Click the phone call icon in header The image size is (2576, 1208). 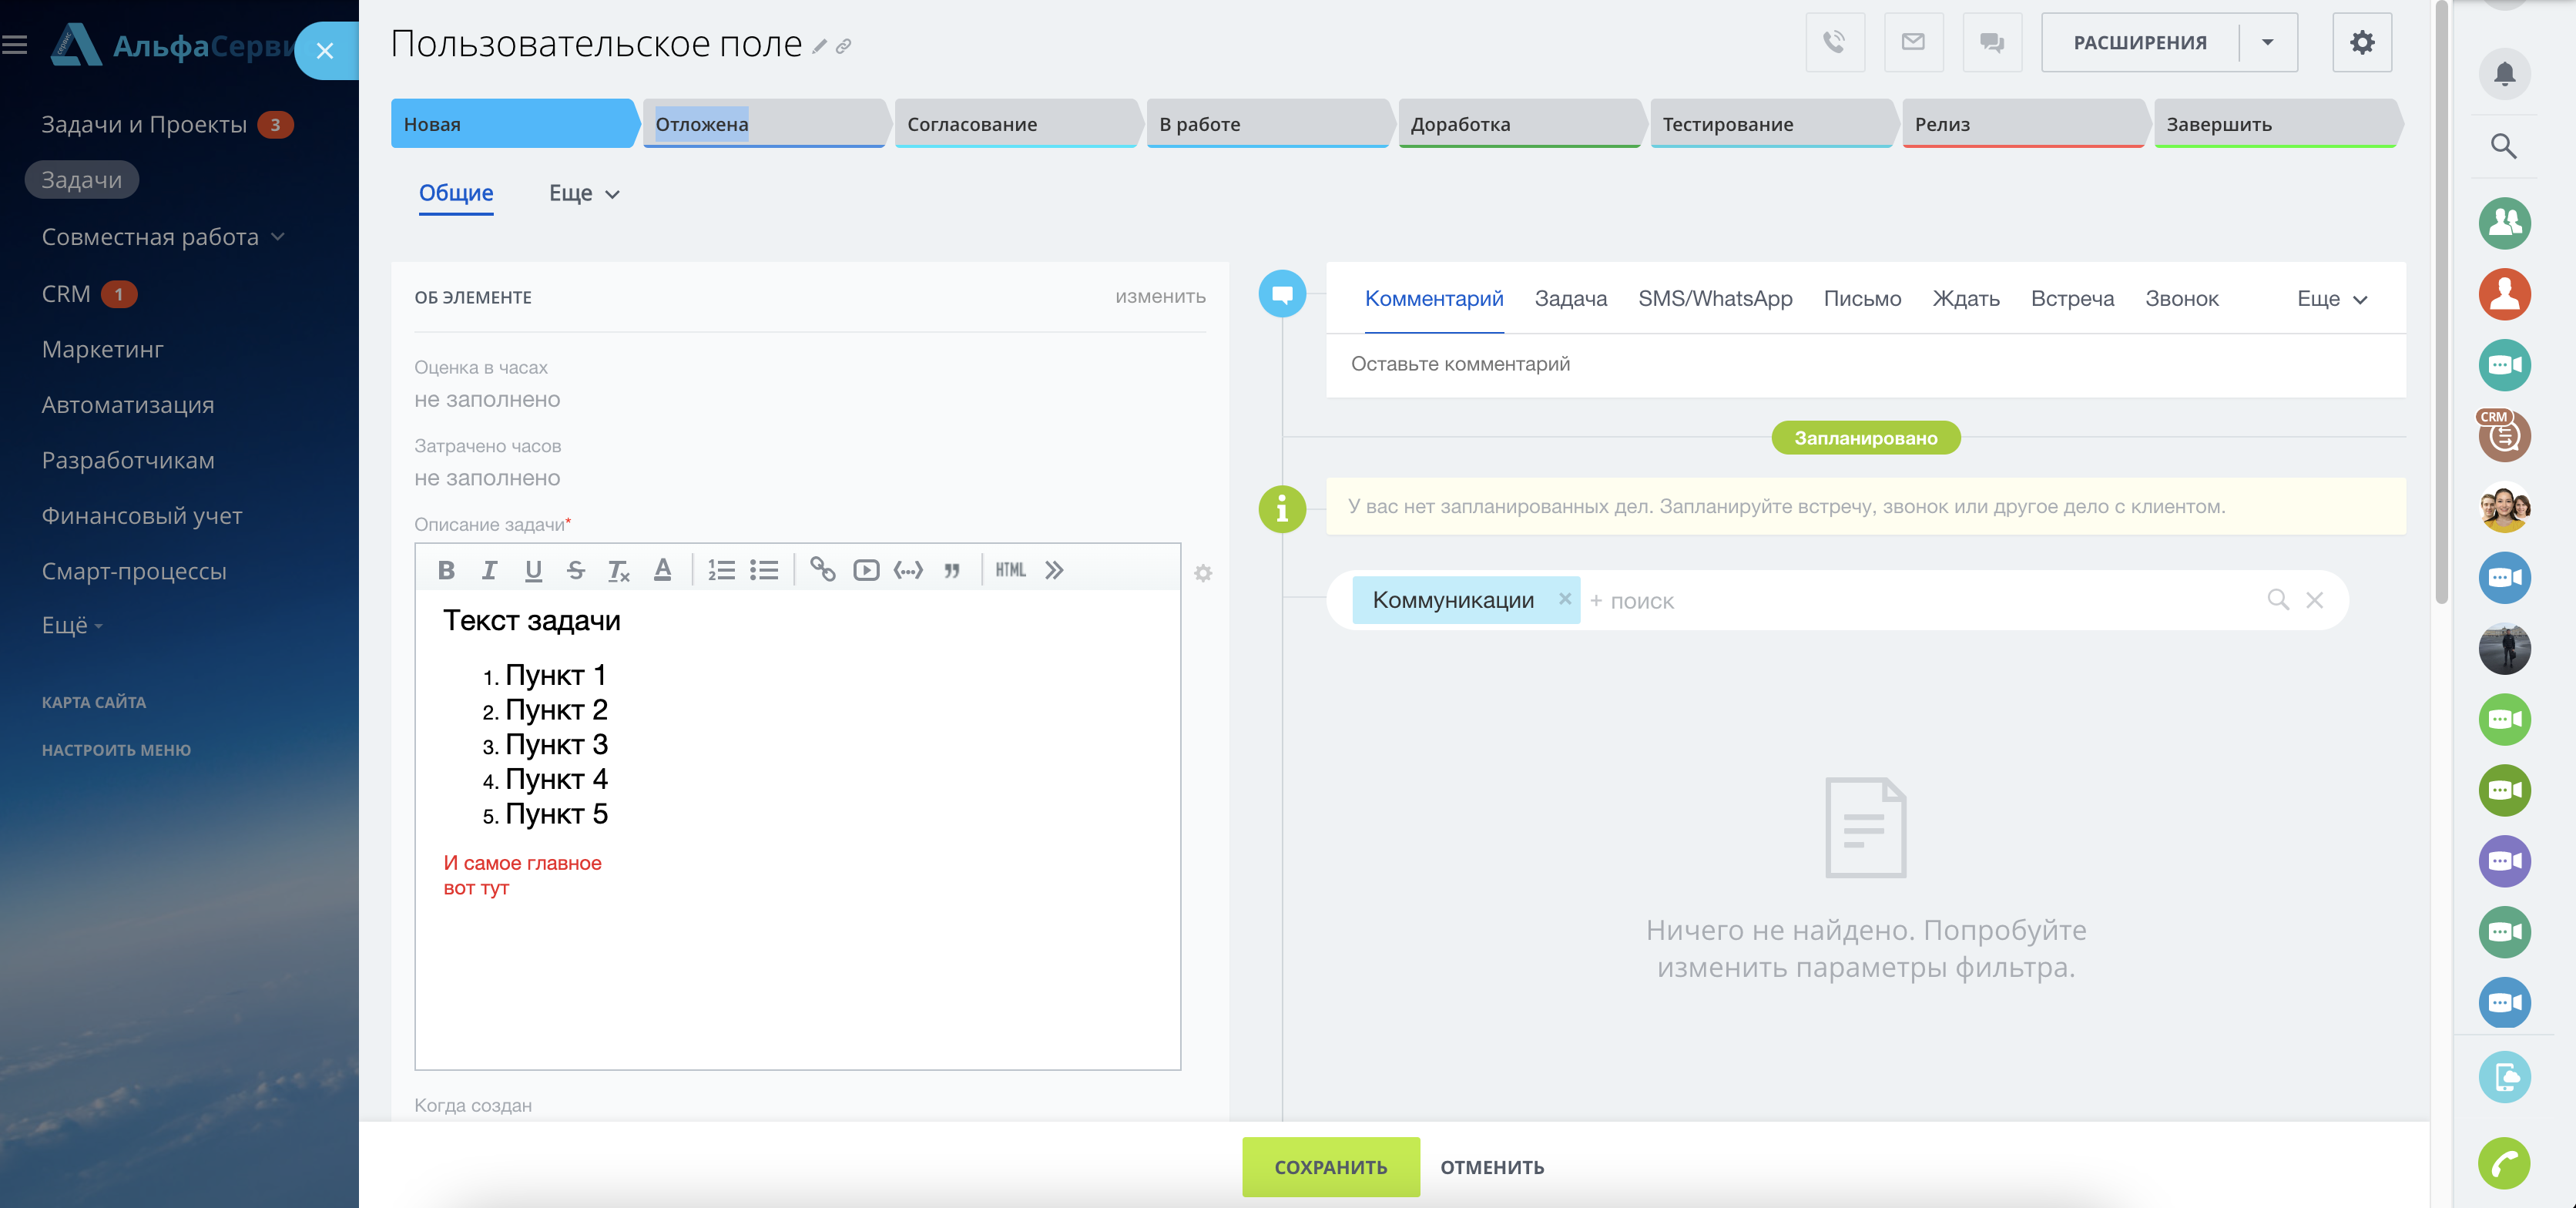coord(1834,42)
